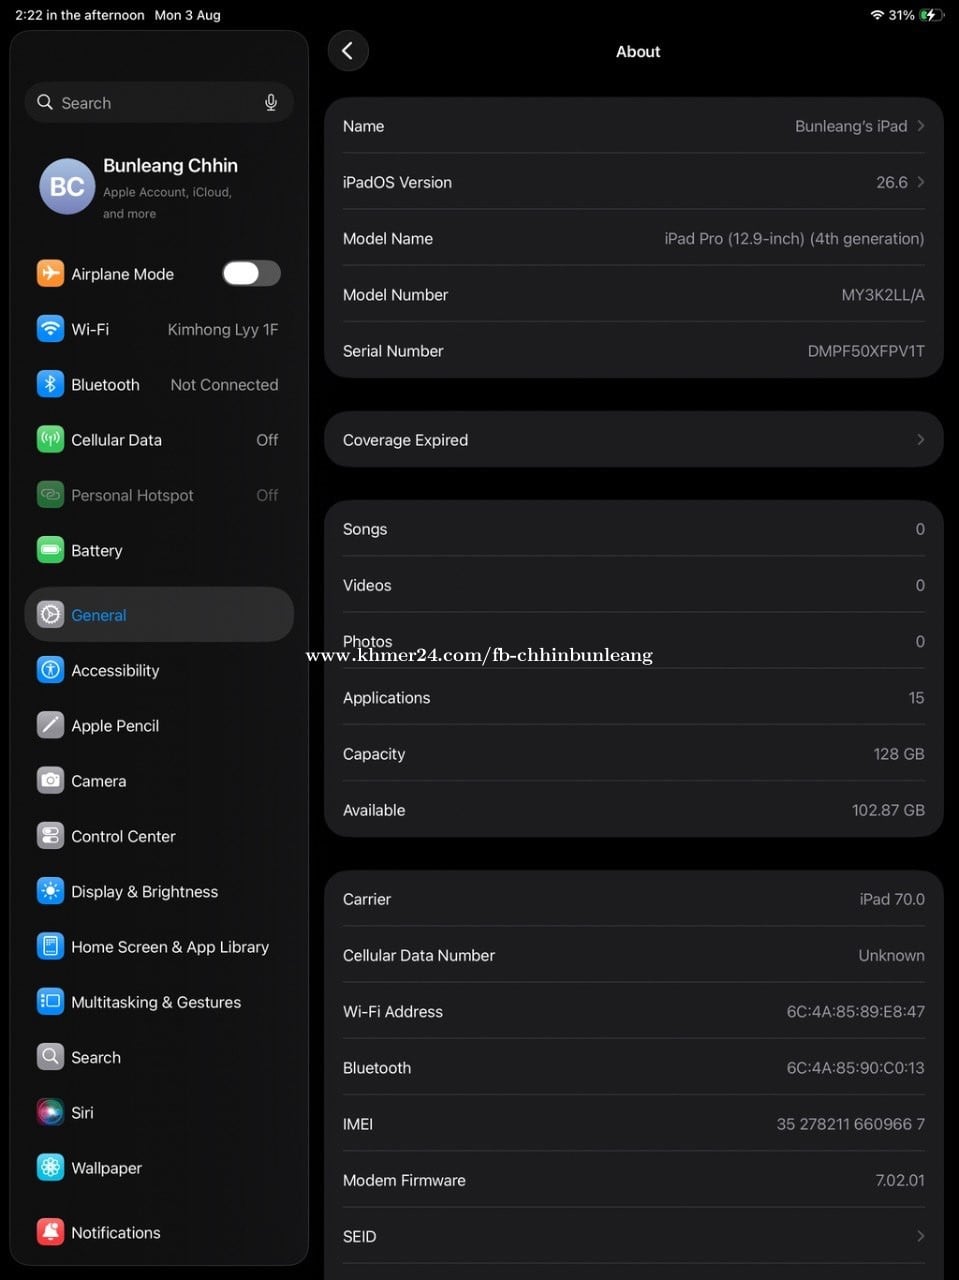Tap the Songs row
Viewport: 959px width, 1280px height.
click(x=634, y=529)
